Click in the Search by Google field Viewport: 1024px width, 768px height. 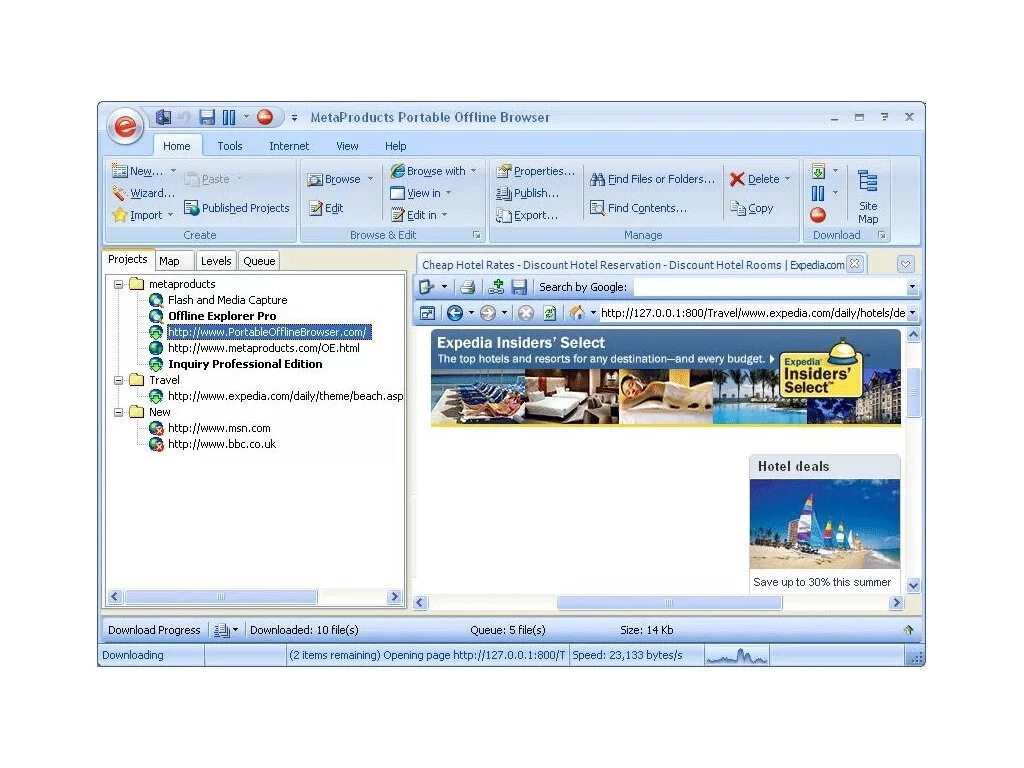point(771,287)
